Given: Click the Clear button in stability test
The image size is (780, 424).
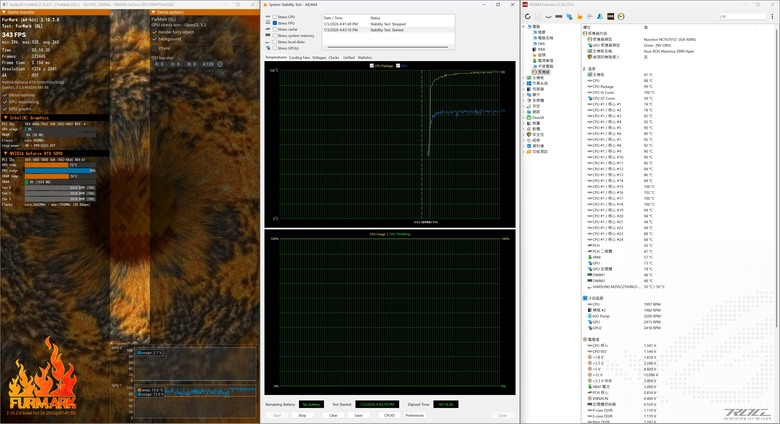Looking at the screenshot, I should [333, 415].
